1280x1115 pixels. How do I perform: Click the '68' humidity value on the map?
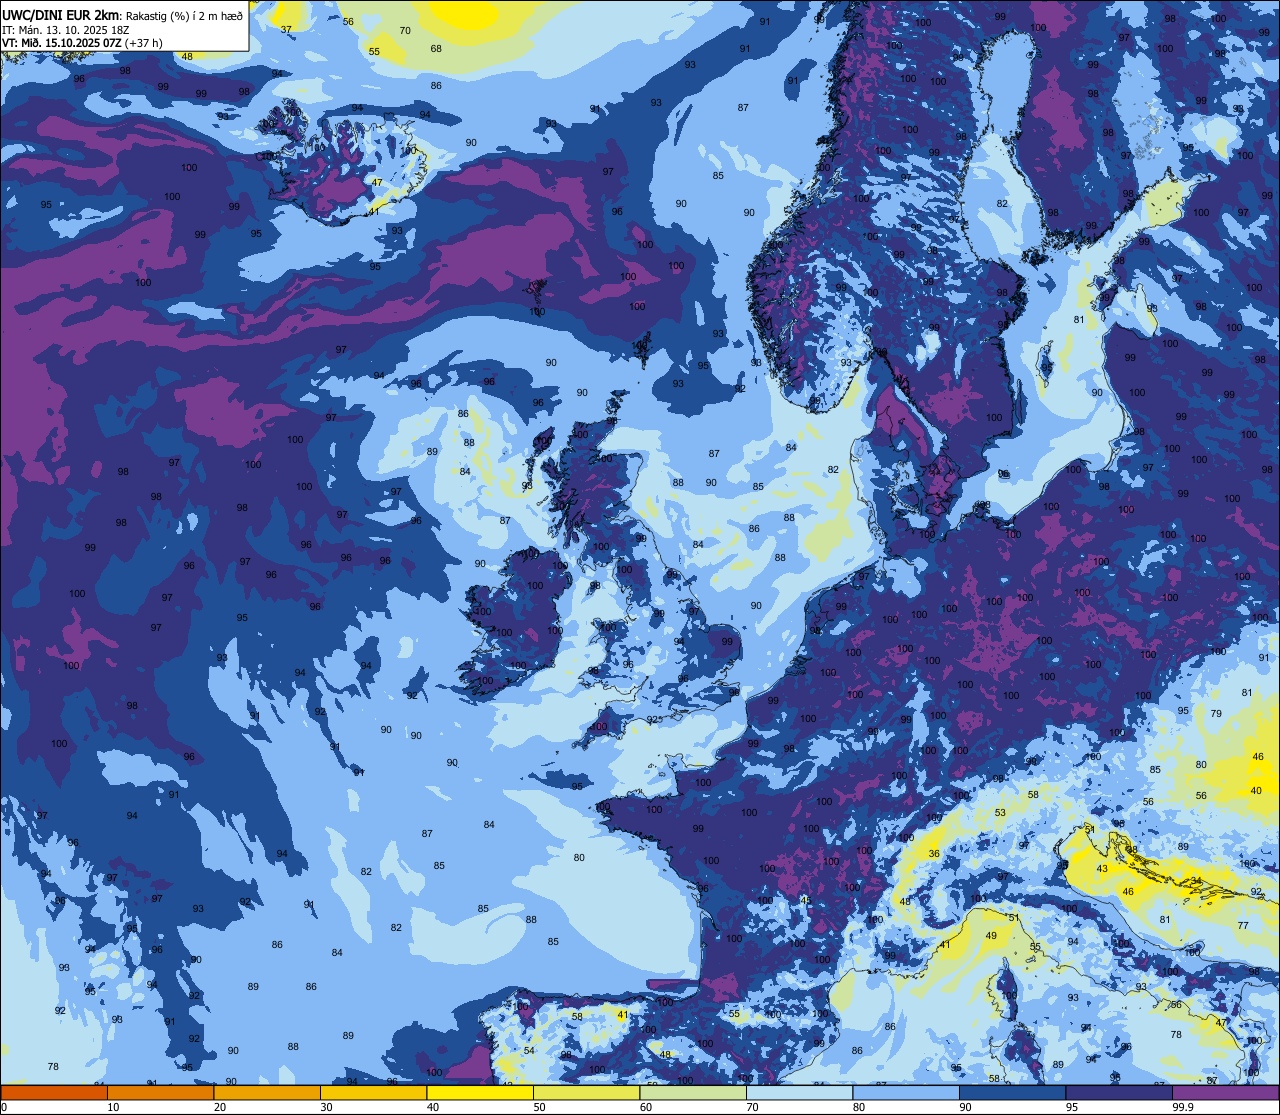[436, 49]
